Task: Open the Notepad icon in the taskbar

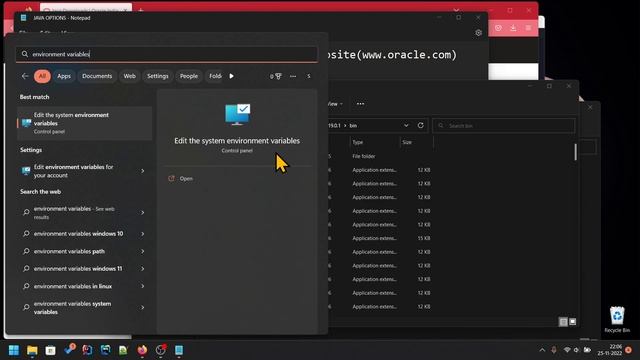Action: pyautogui.click(x=179, y=350)
